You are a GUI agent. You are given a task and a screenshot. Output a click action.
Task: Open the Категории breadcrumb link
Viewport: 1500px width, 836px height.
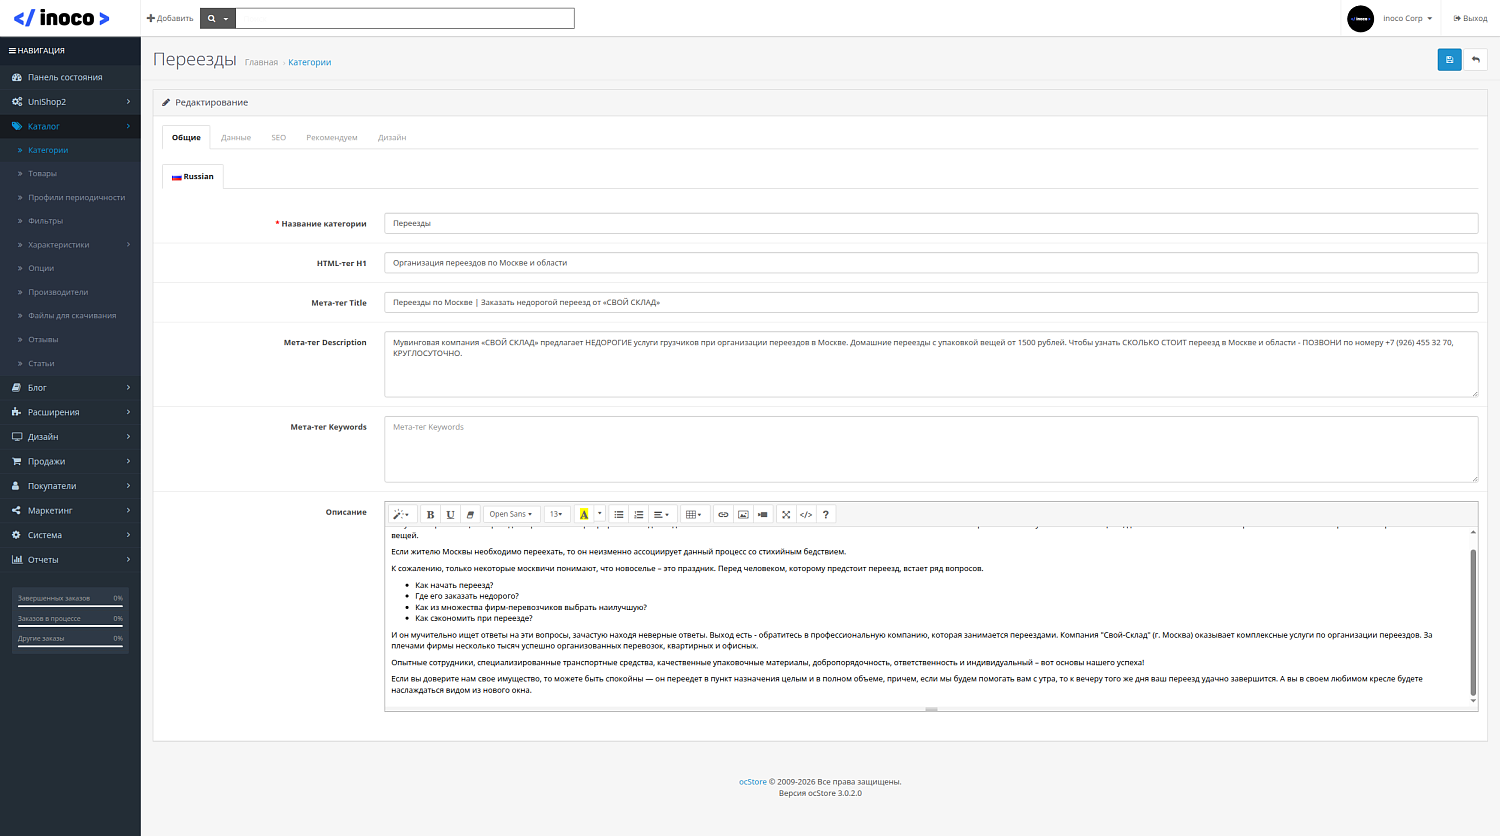tap(309, 62)
